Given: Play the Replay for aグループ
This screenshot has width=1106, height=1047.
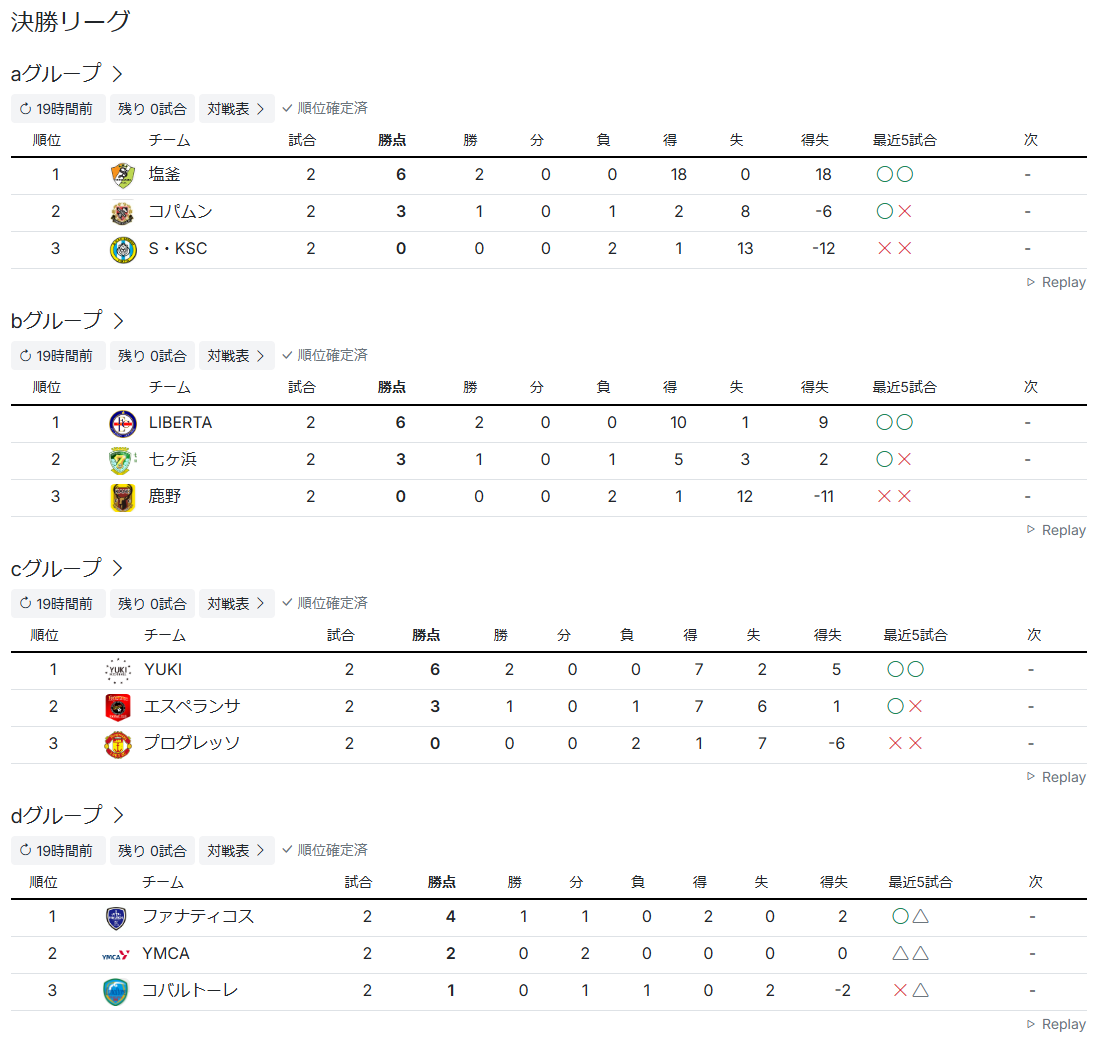Looking at the screenshot, I should click(x=1056, y=283).
